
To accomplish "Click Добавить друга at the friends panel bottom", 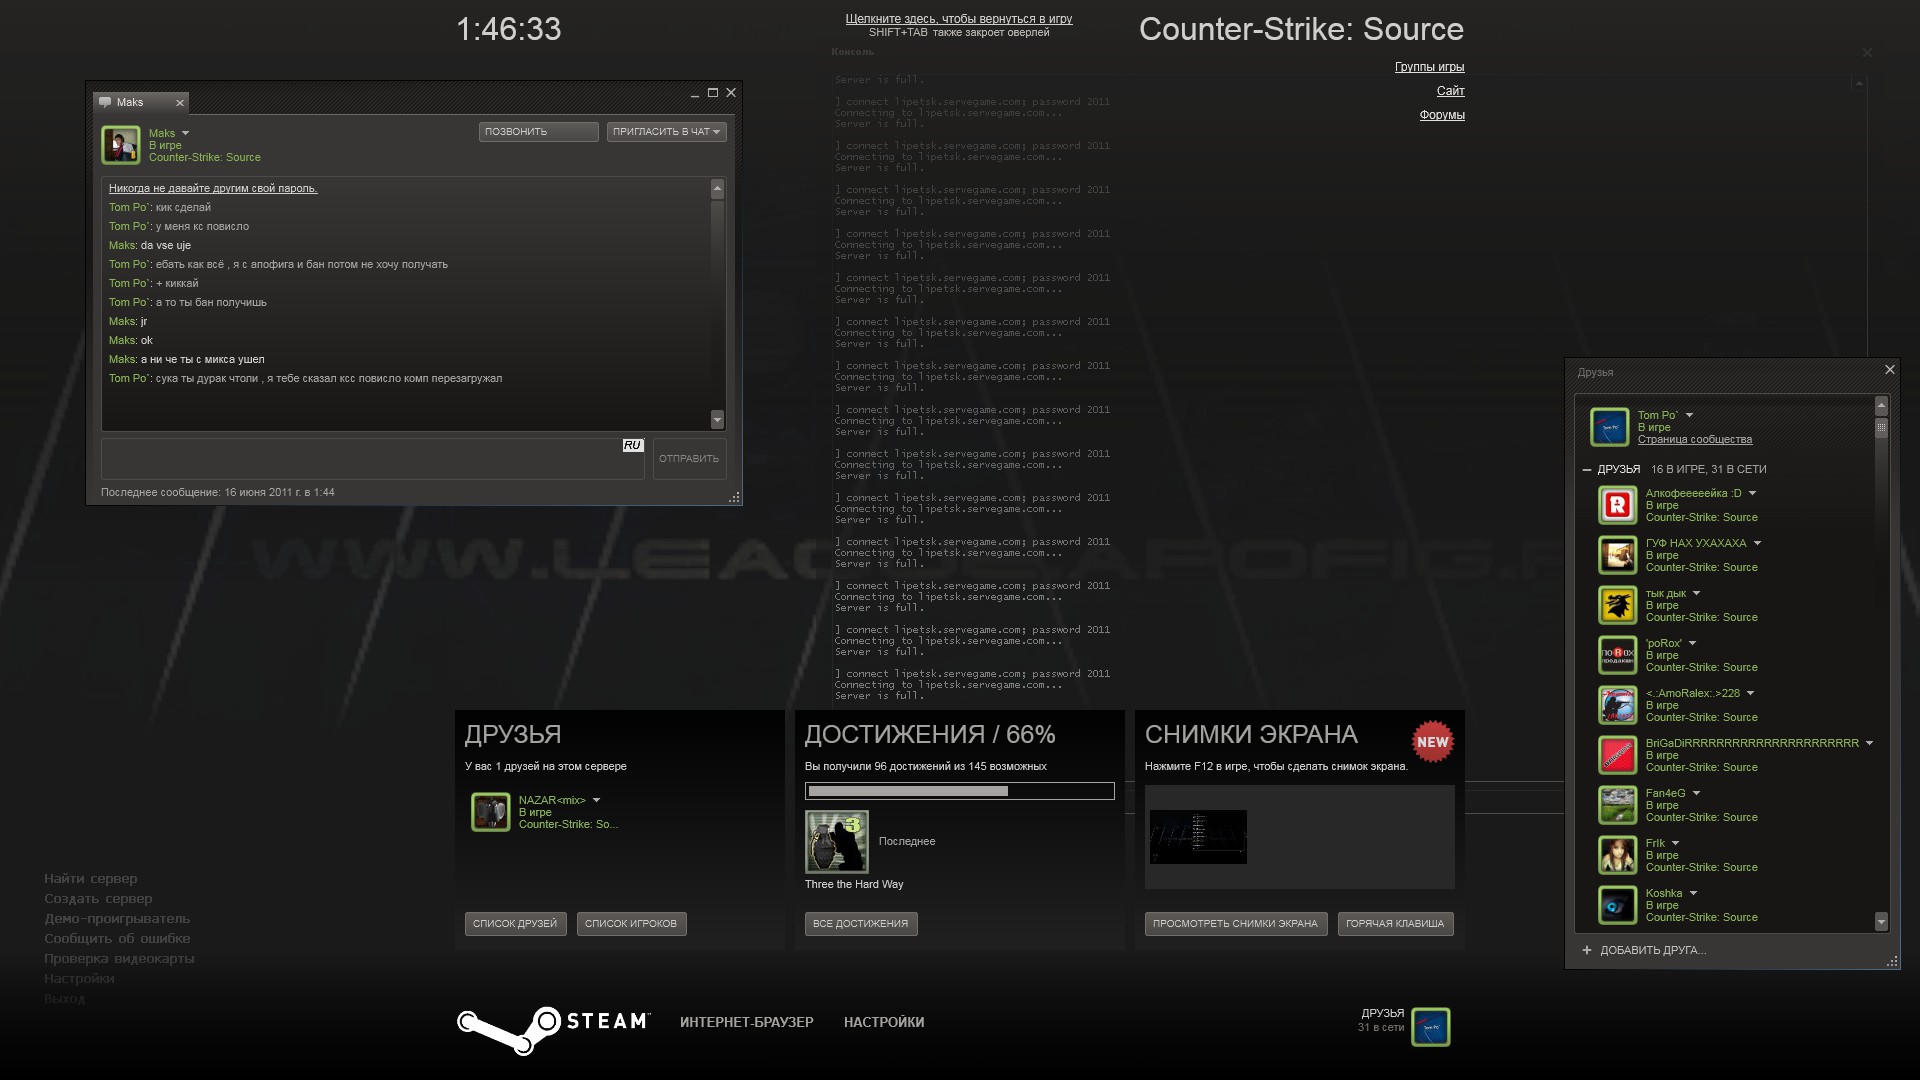I will click(x=1653, y=950).
